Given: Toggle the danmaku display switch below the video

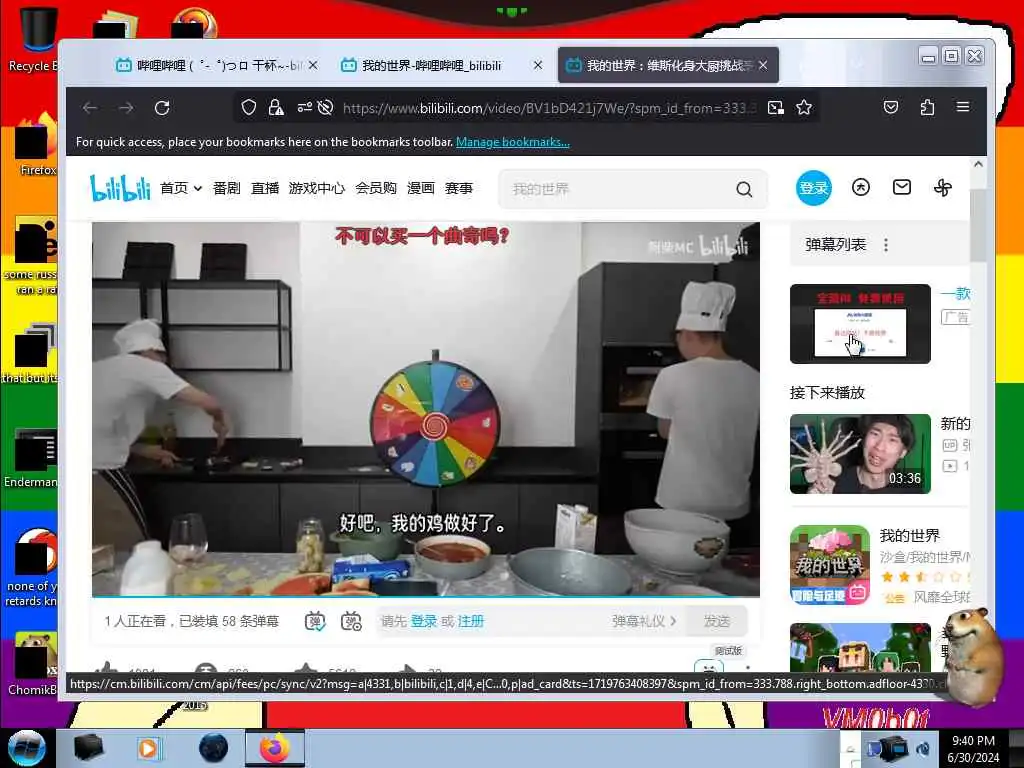Looking at the screenshot, I should coord(315,621).
